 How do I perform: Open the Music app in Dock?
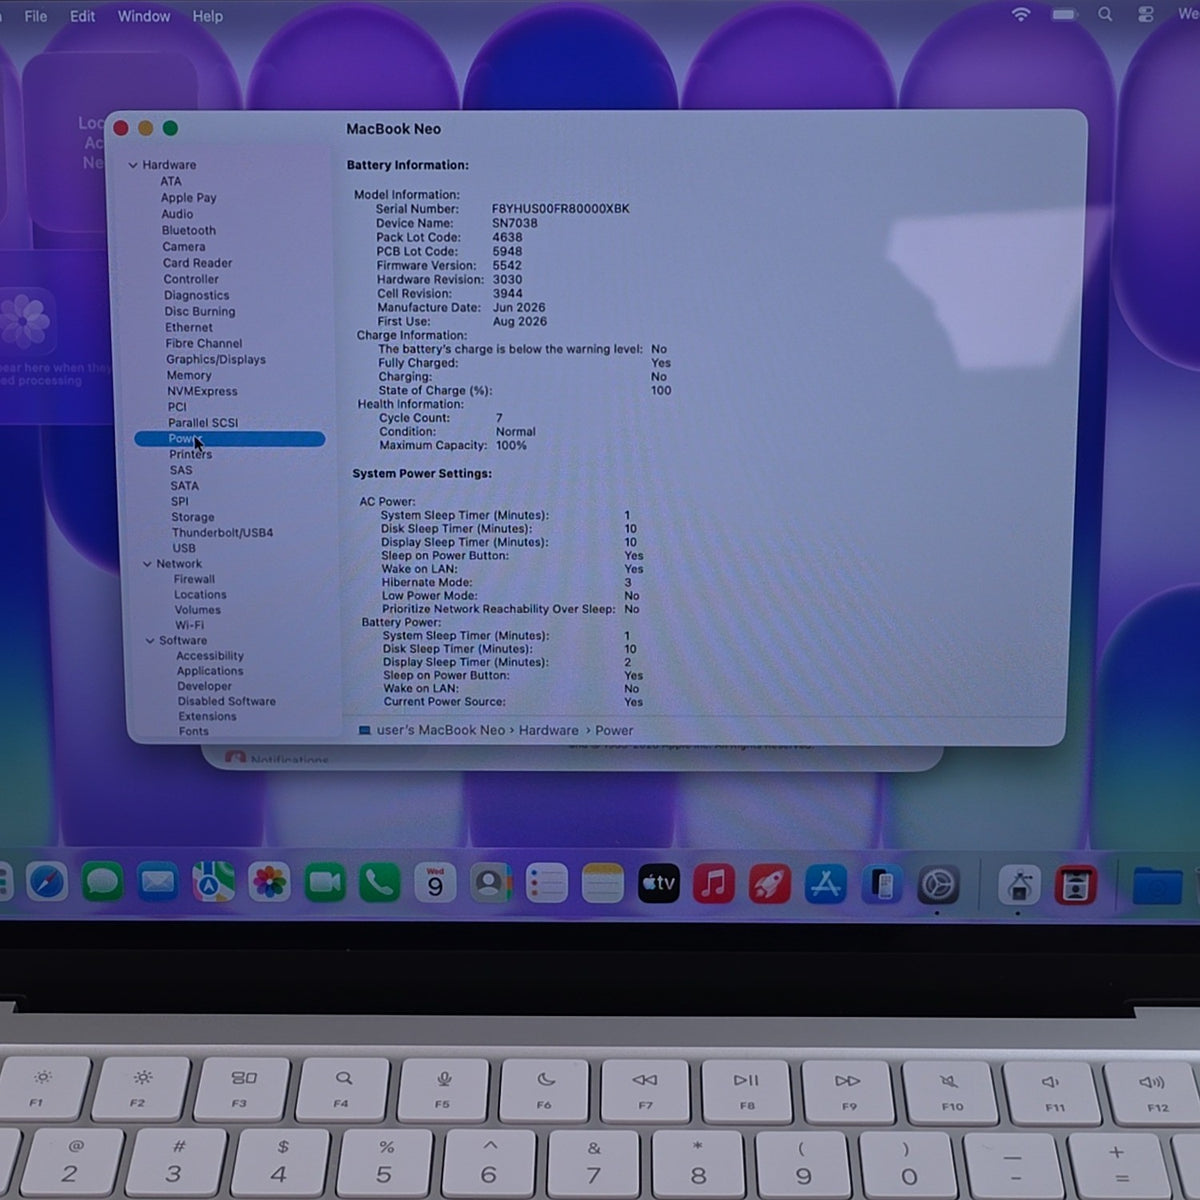click(714, 884)
